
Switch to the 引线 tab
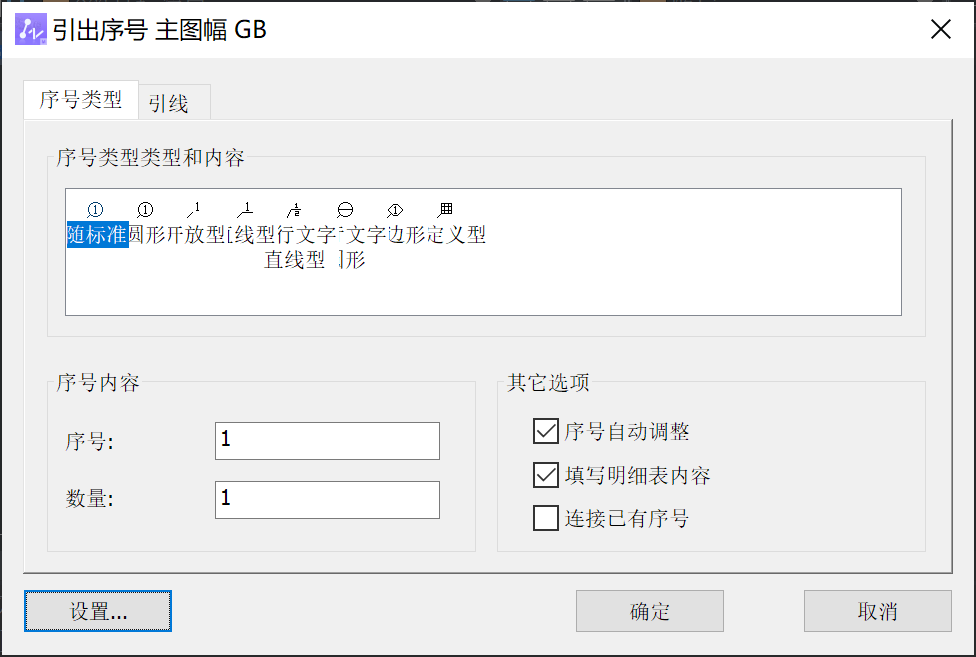tap(169, 103)
